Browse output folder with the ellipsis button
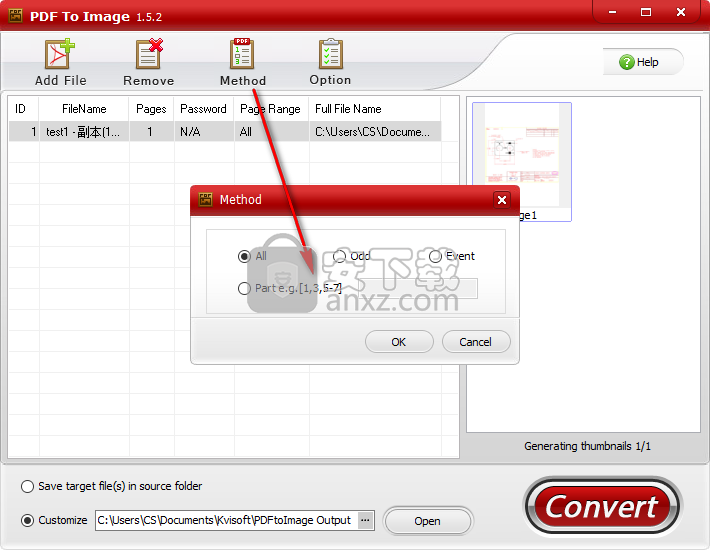710x550 pixels. click(365, 520)
